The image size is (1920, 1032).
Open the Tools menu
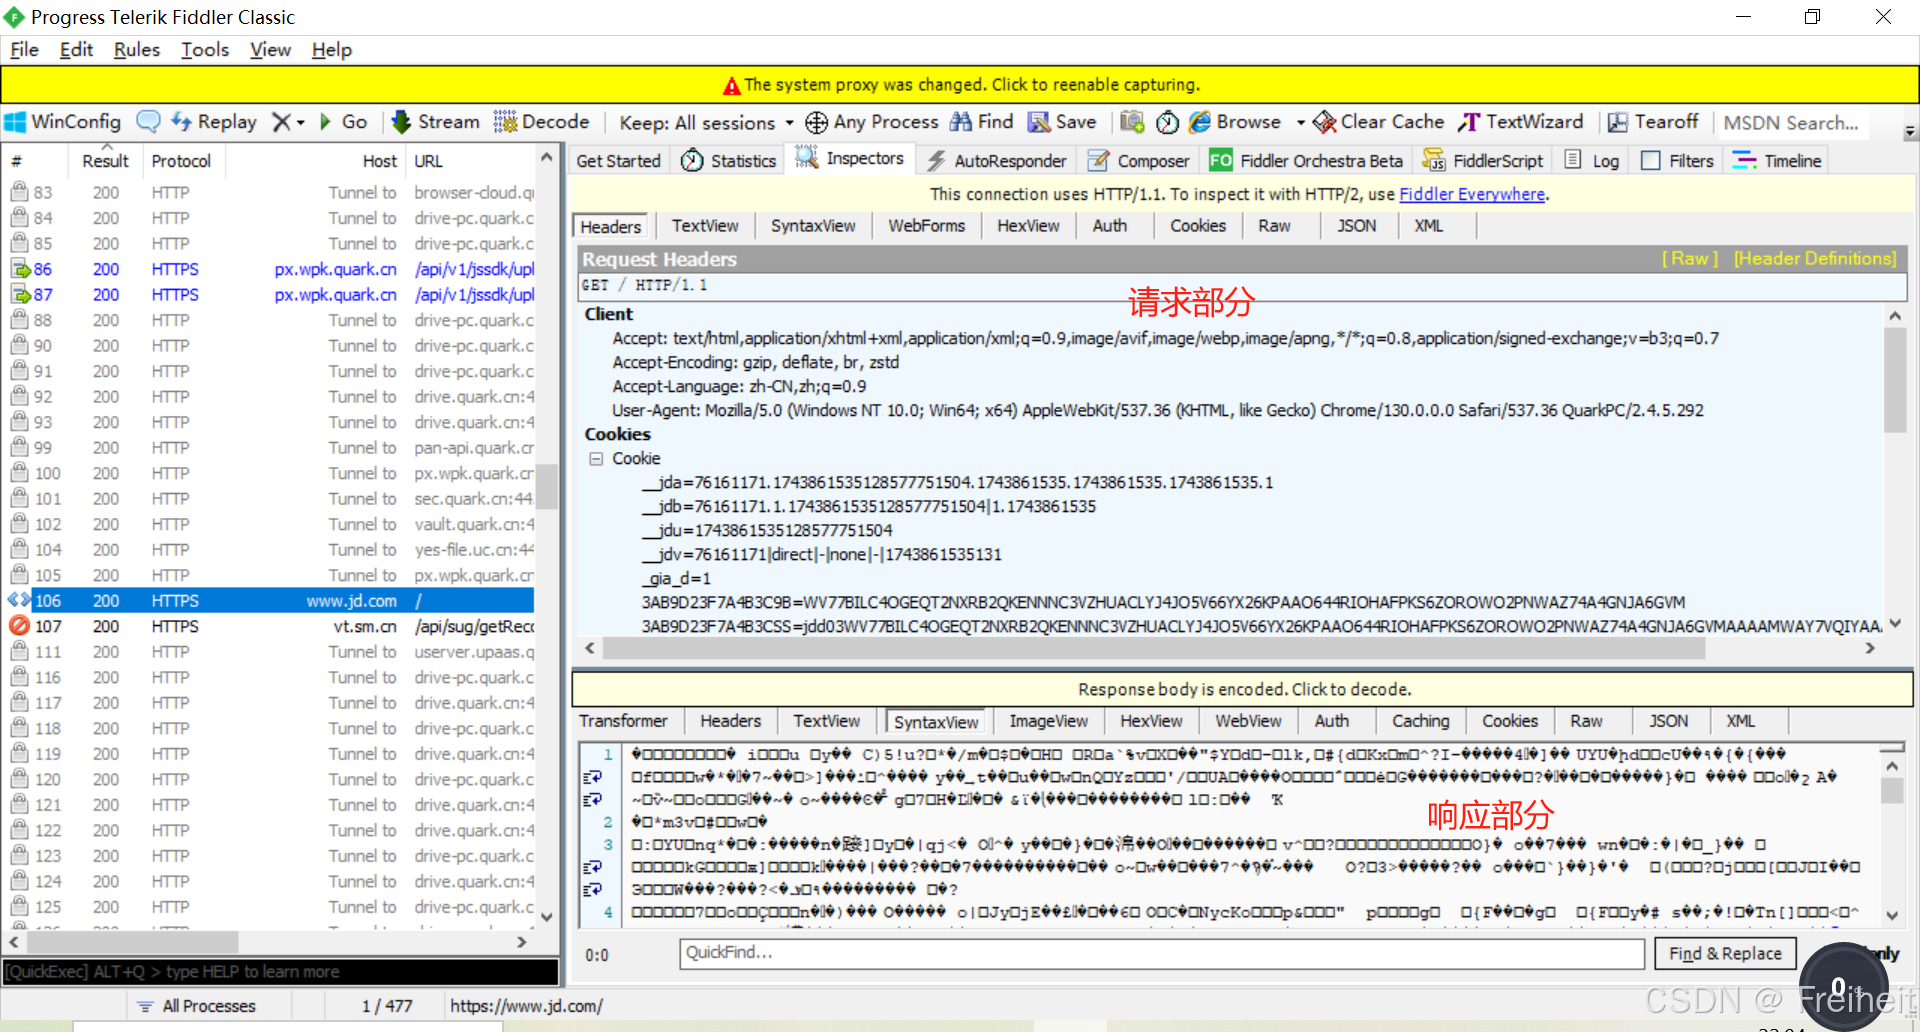point(205,50)
